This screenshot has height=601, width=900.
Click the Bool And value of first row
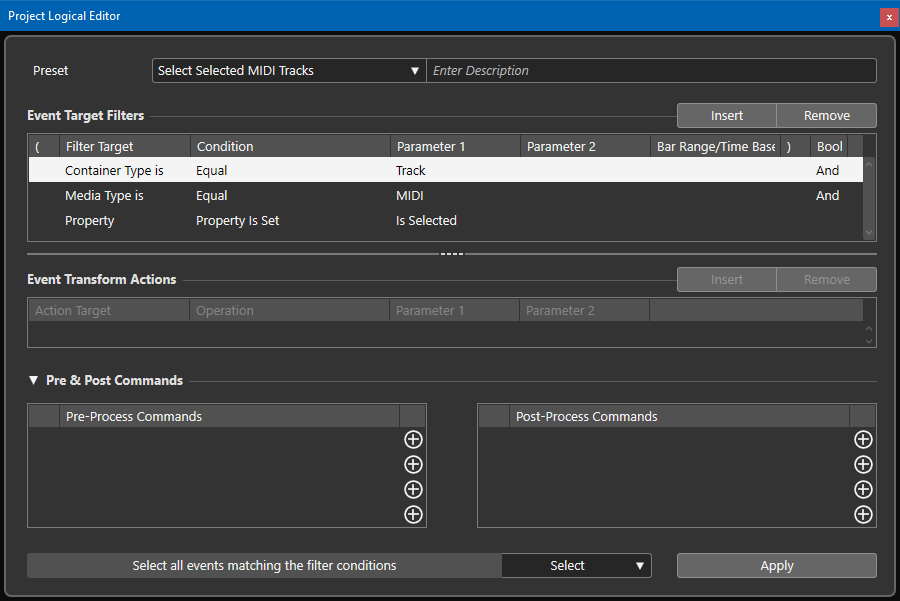827,171
